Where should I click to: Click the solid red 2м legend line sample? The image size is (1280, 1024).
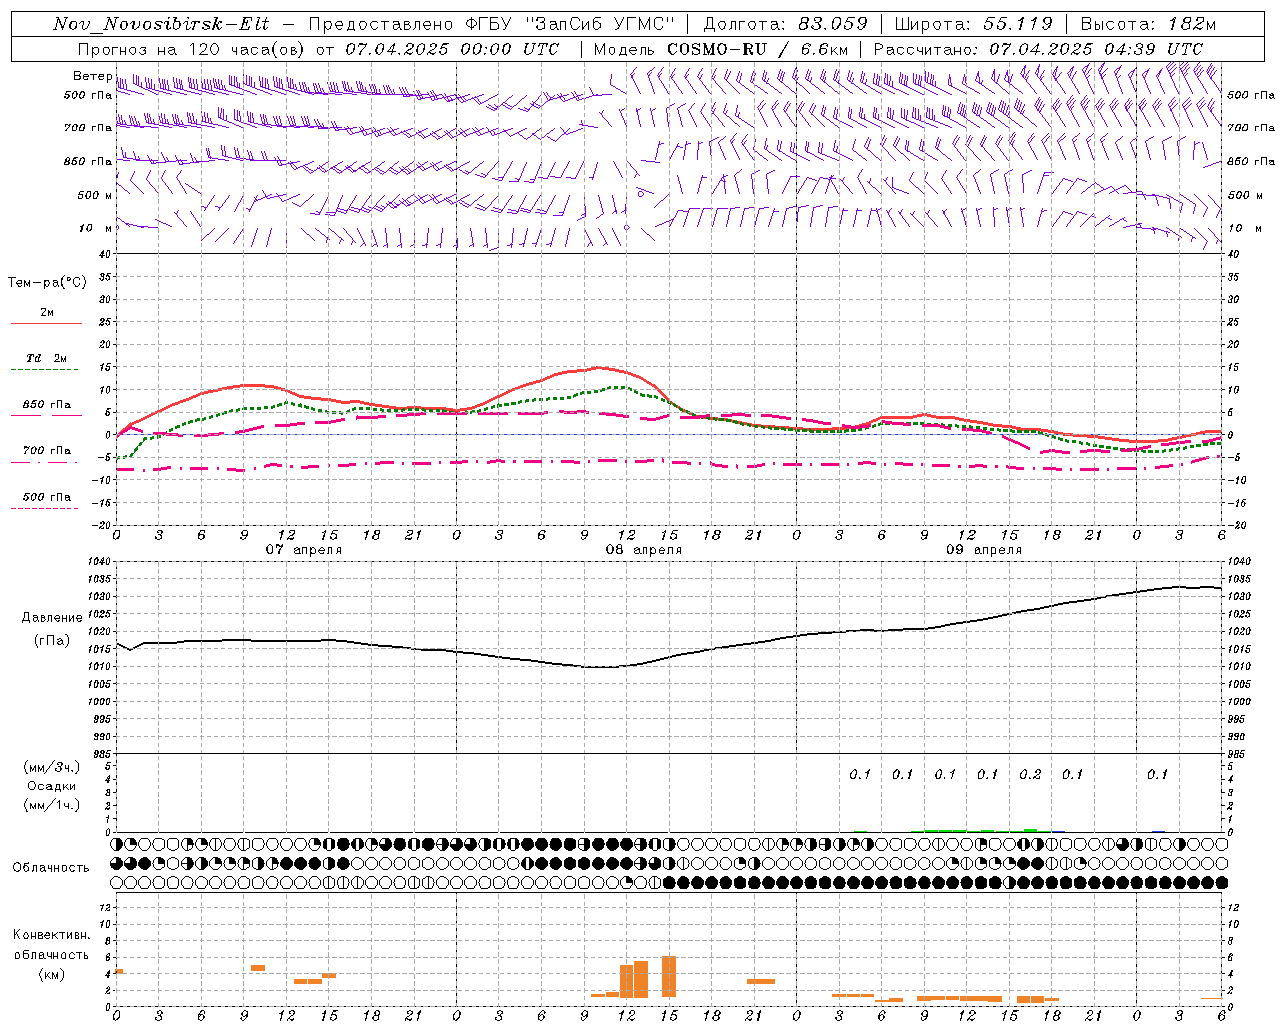46,323
